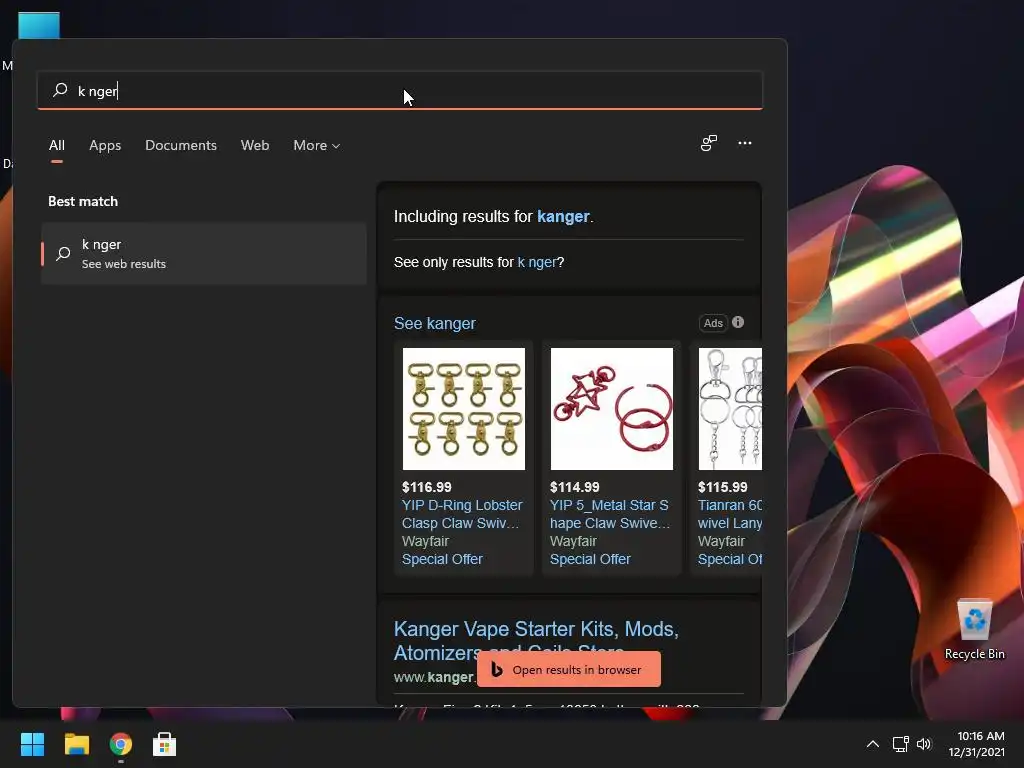Click the $116.99 price text

click(x=426, y=487)
